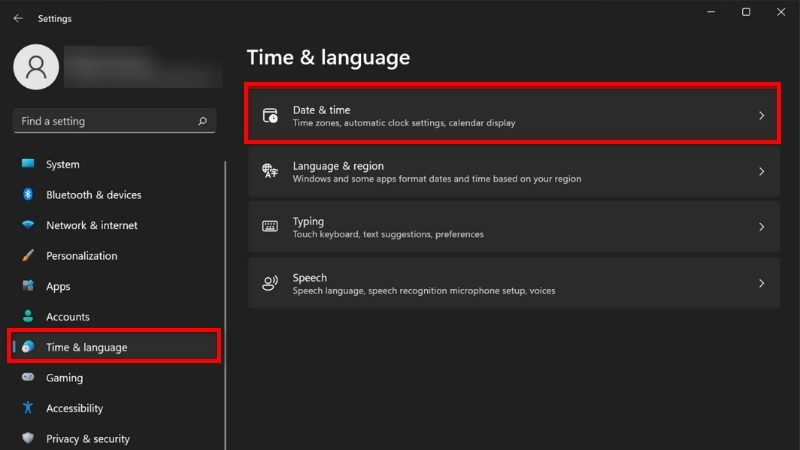The width and height of the screenshot is (800, 450).
Task: Expand Speech row chevron
Action: pos(761,283)
